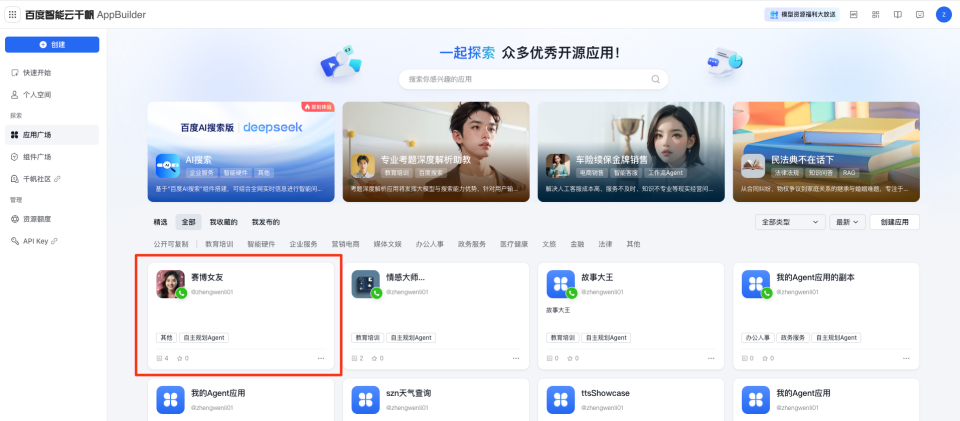Filter by 法律 category
Viewport: 960px width, 421px height.
606,244
